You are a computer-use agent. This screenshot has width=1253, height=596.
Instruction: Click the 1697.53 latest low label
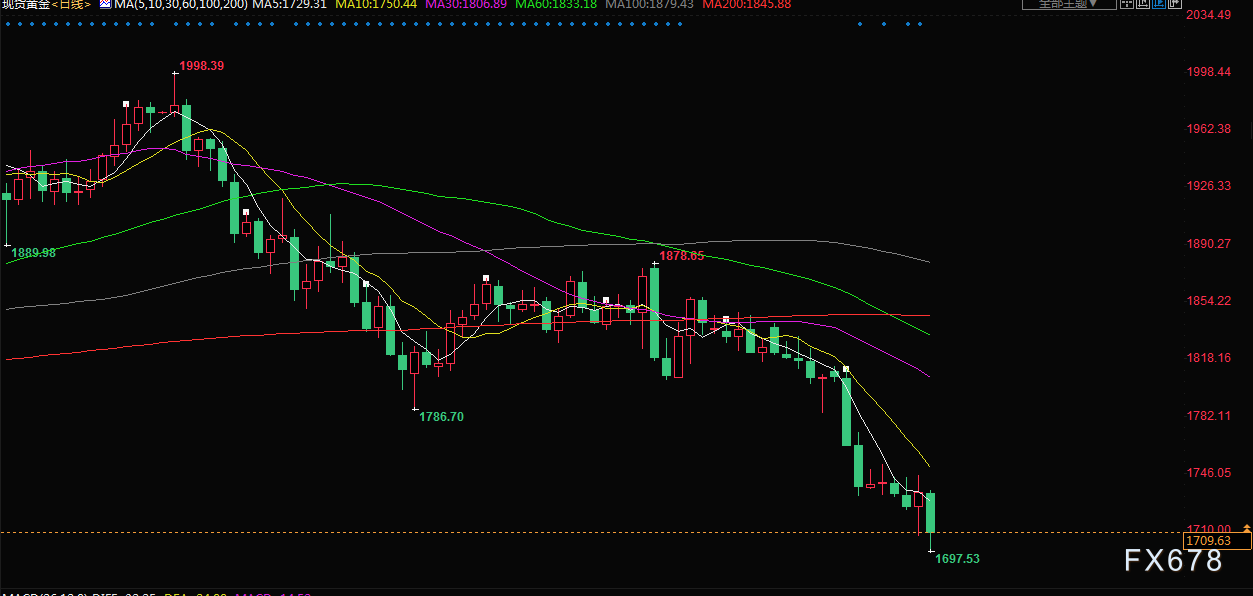(957, 559)
